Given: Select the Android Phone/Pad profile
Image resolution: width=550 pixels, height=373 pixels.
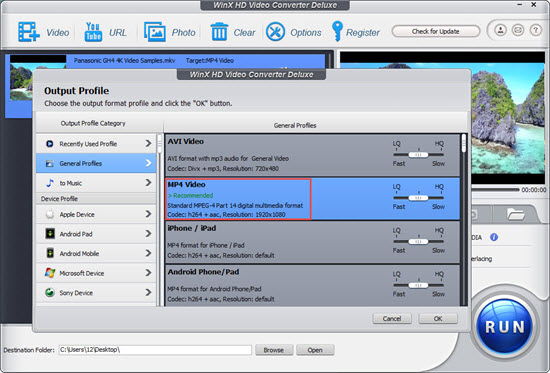Looking at the screenshot, I should tap(312, 286).
